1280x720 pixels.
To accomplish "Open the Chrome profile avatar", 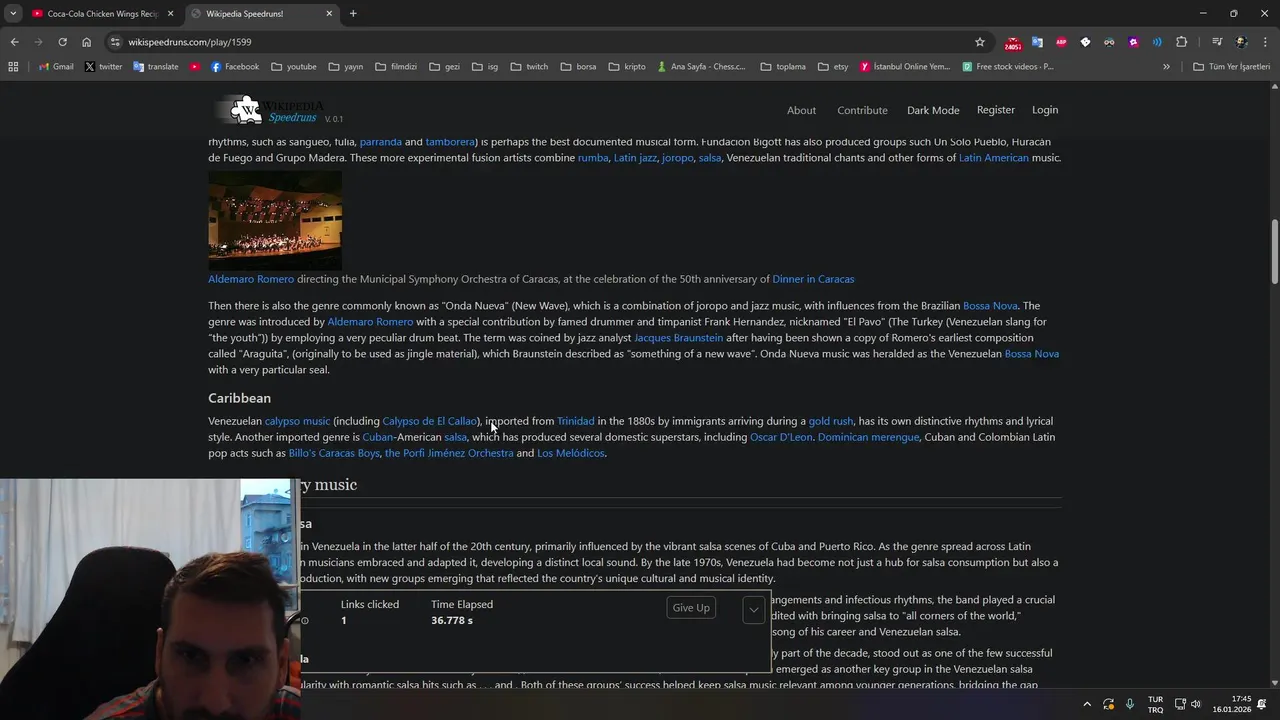I will point(1241,42).
